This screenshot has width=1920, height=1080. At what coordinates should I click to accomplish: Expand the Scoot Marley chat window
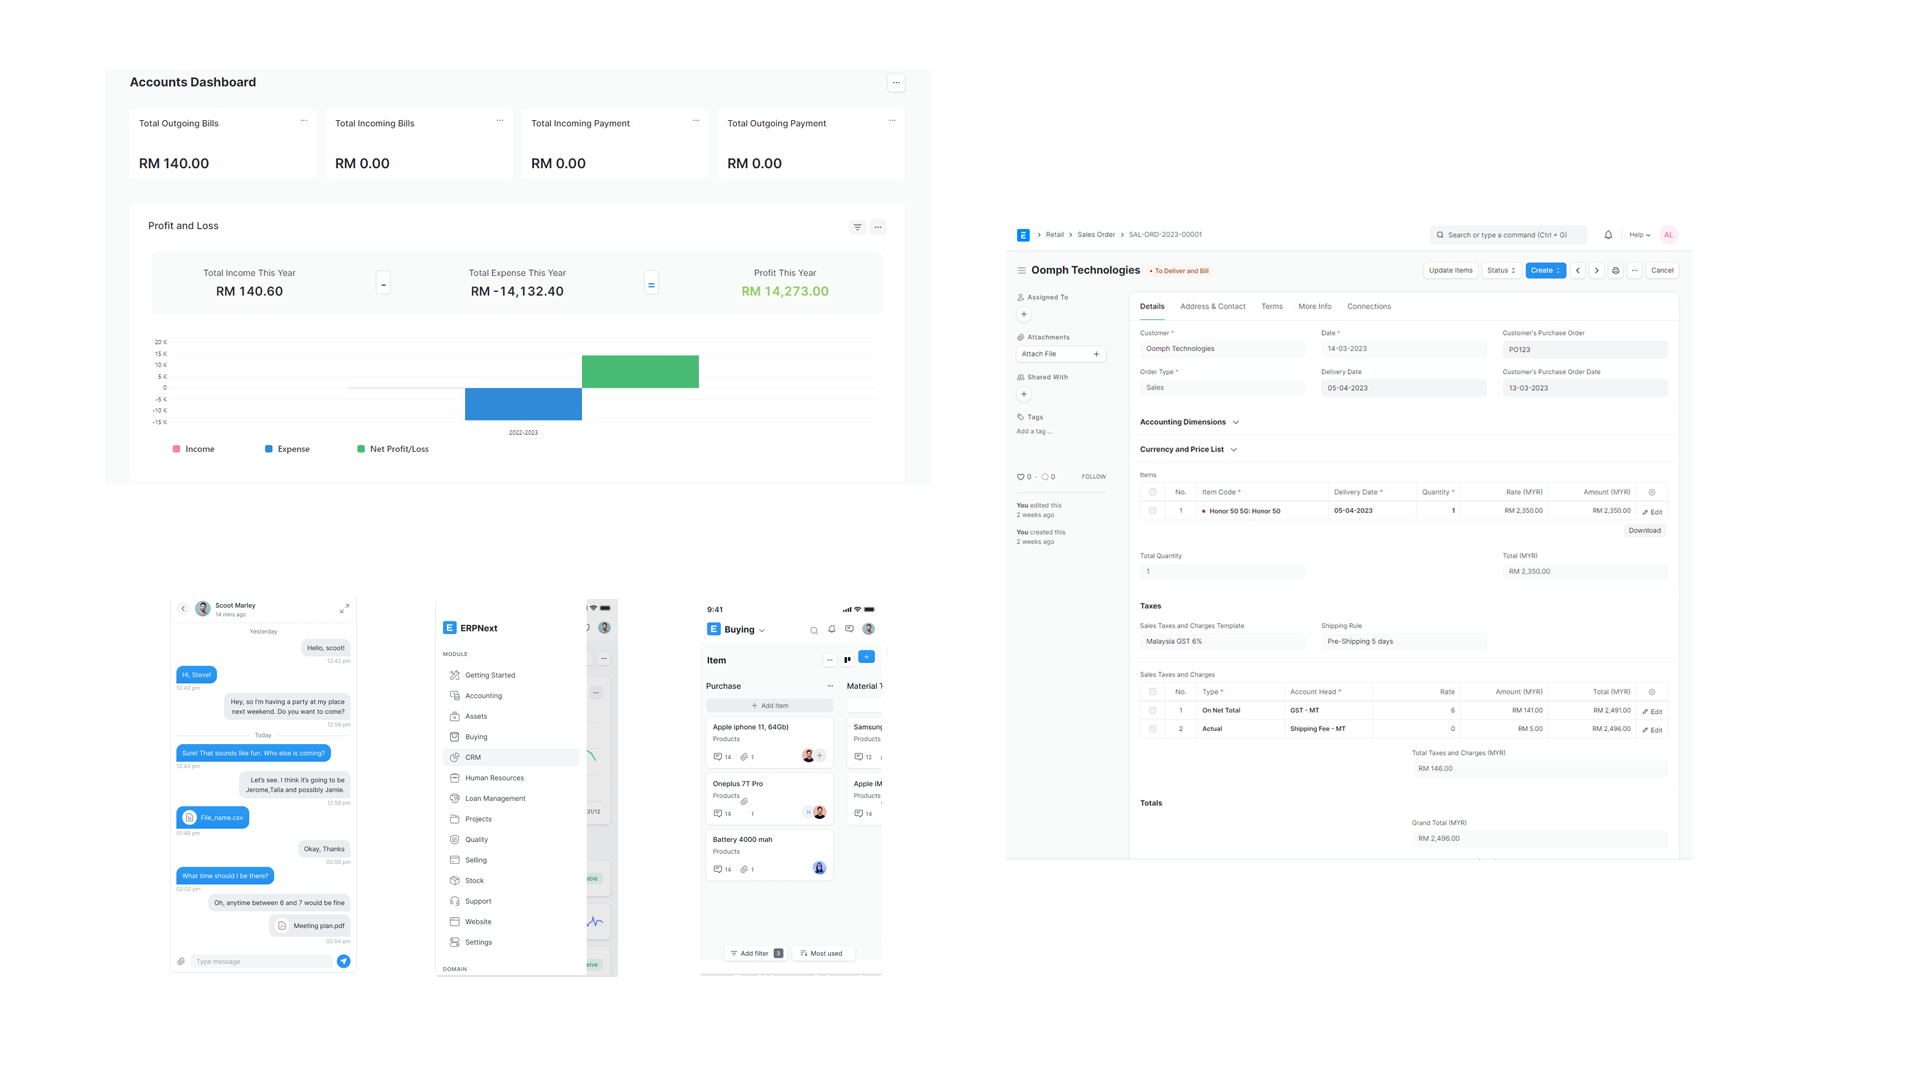[344, 608]
